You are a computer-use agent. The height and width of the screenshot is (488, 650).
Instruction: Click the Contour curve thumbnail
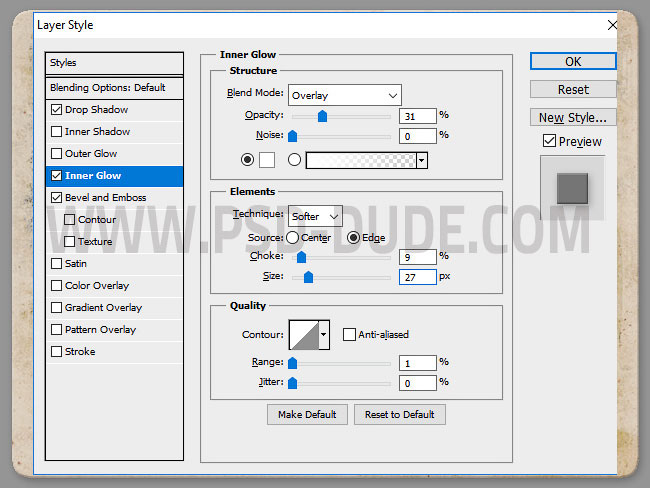(304, 334)
